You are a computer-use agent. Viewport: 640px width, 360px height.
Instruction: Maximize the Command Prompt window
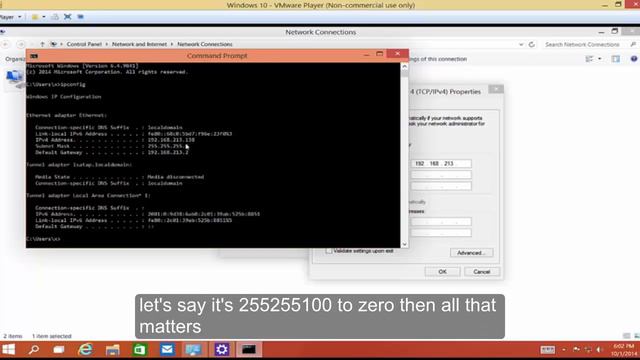380,54
